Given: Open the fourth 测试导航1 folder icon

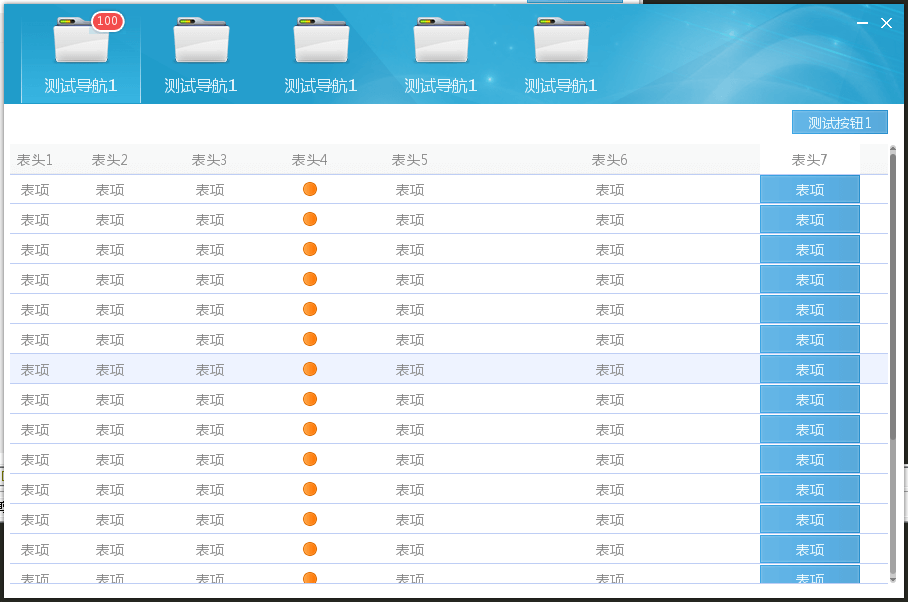Looking at the screenshot, I should point(440,42).
